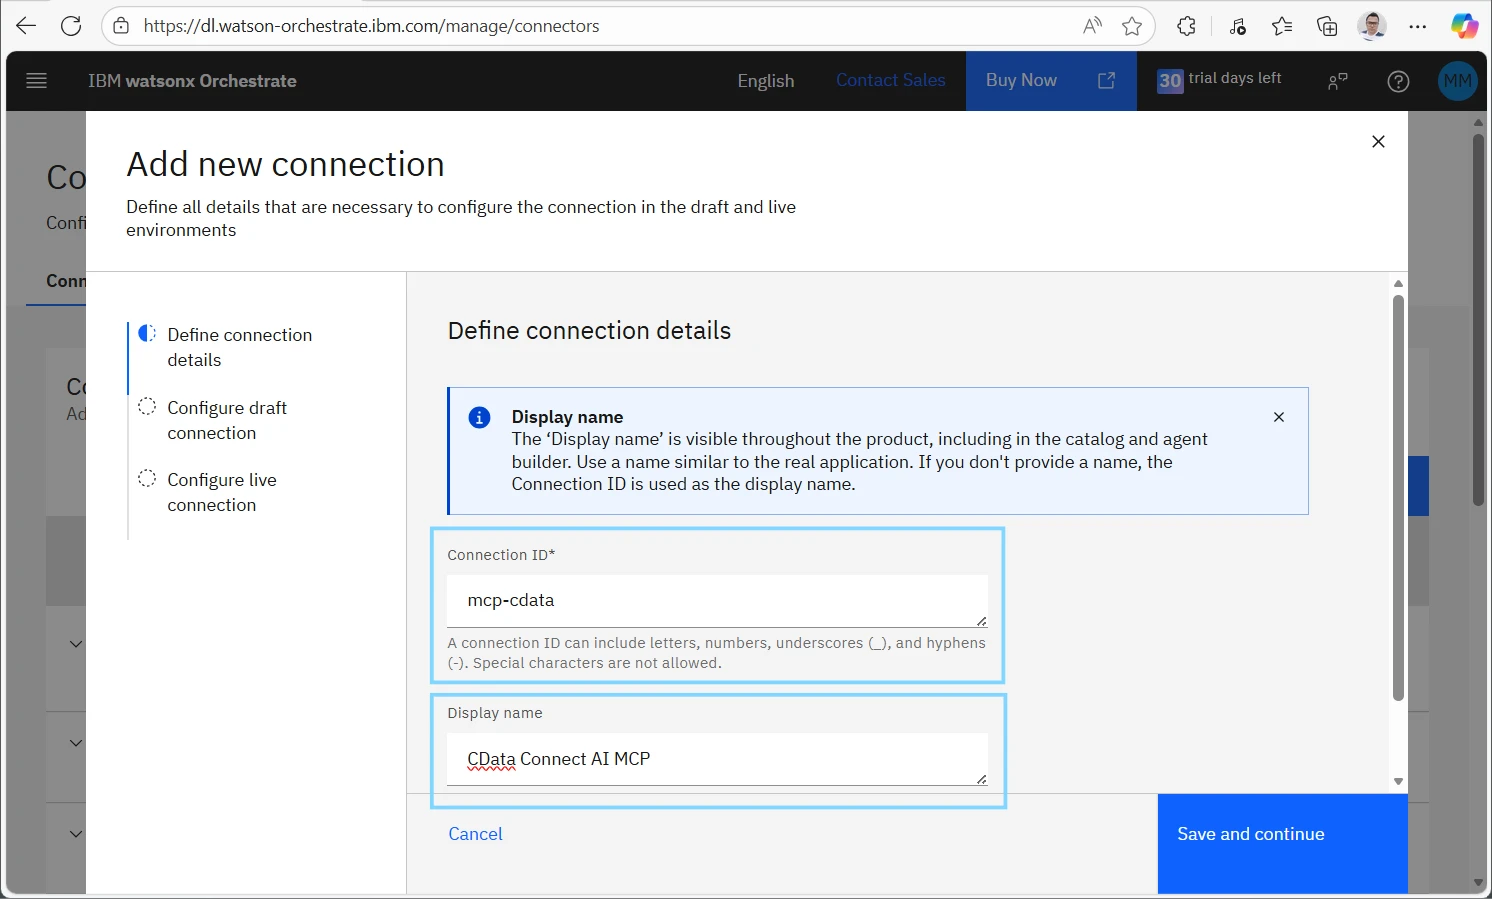Click the browser back arrow
This screenshot has height=899, width=1492.
[x=26, y=26]
